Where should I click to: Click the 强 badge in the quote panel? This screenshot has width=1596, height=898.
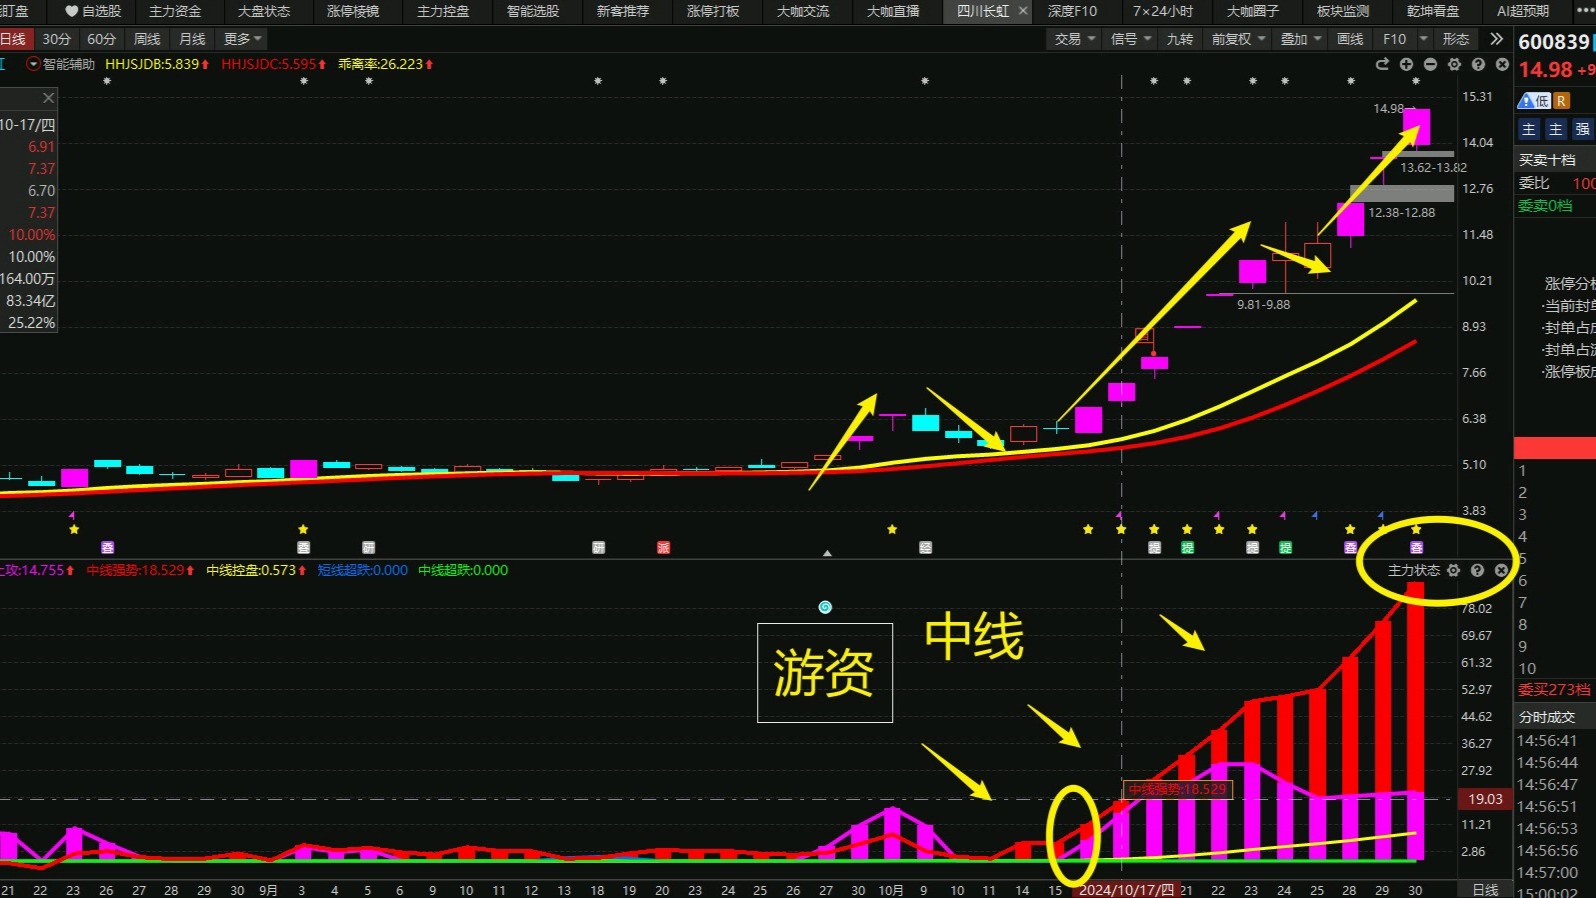click(1582, 129)
